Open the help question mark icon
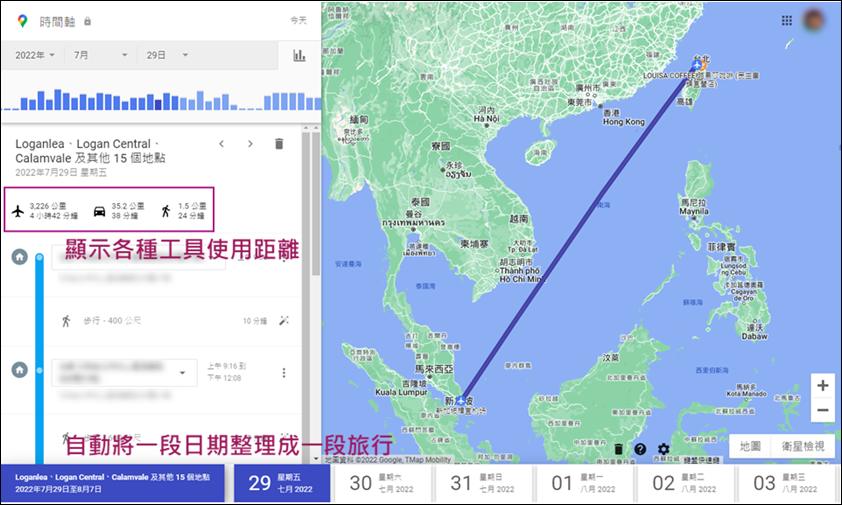Image resolution: width=842 pixels, height=505 pixels. (640, 449)
